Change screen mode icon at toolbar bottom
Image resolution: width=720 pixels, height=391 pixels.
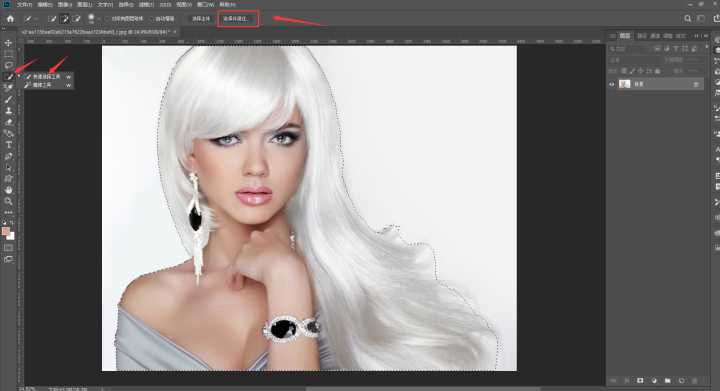[x=8, y=259]
